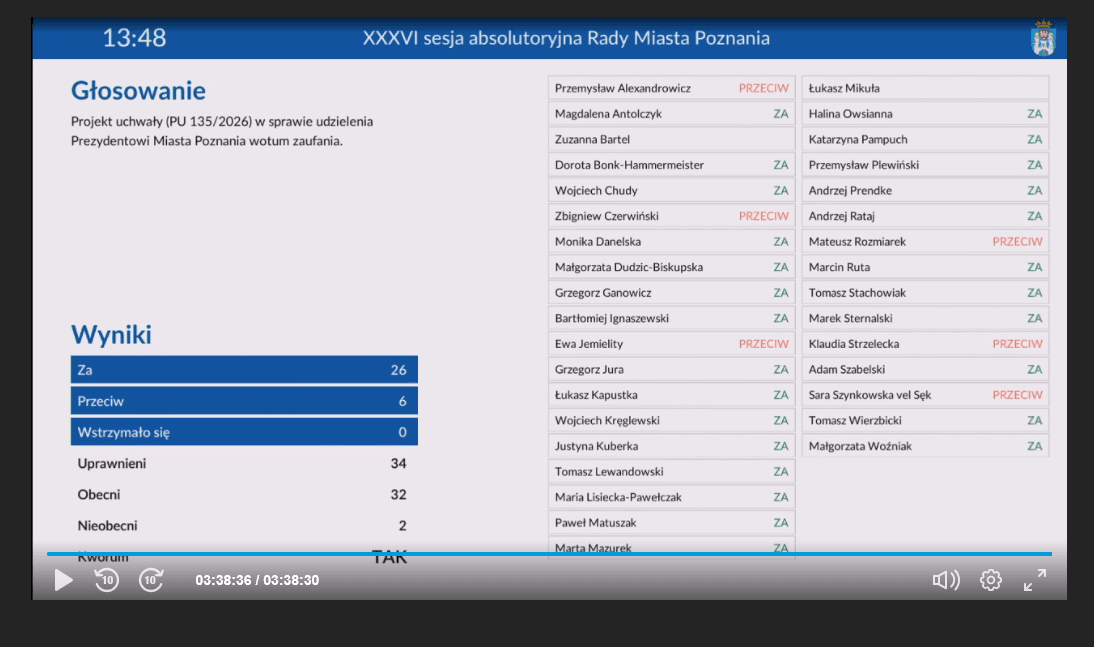Mute the video with the speaker icon
Image resolution: width=1094 pixels, height=647 pixels.
tap(946, 580)
